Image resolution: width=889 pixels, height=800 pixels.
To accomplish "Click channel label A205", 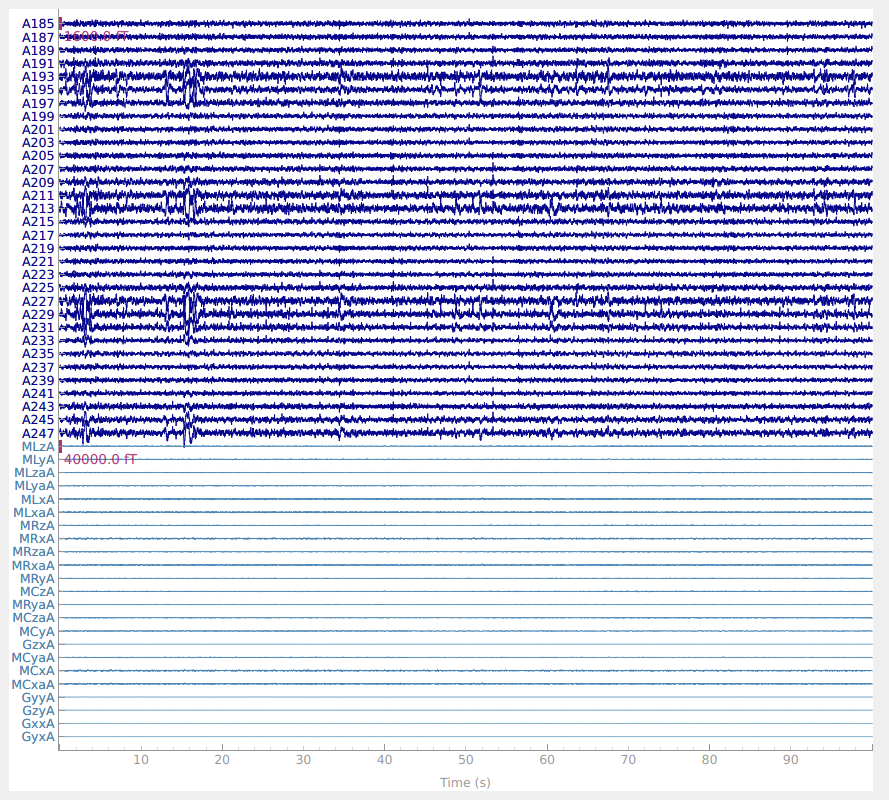I will click(x=38, y=155).
